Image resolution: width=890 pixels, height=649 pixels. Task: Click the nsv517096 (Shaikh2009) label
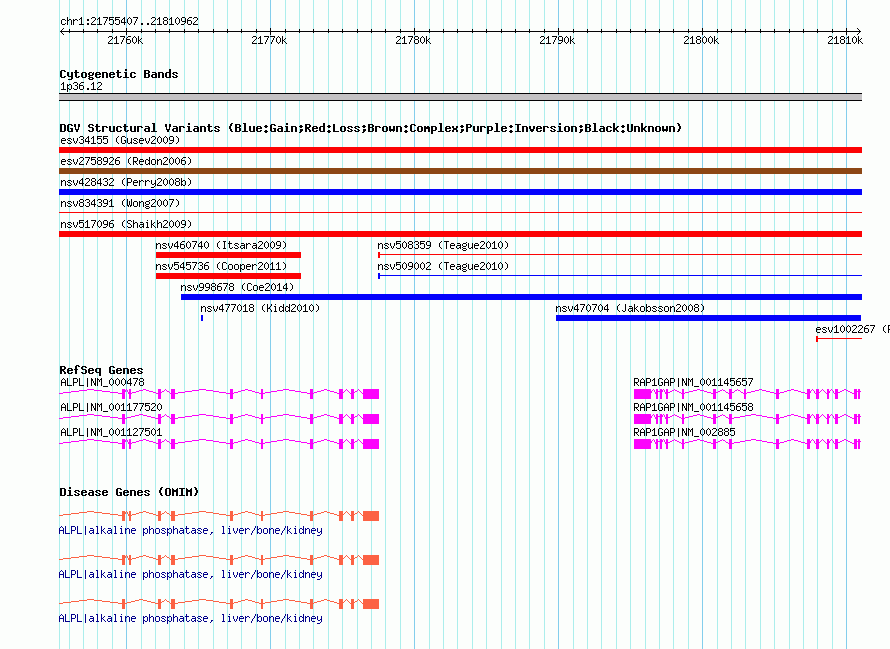(126, 224)
